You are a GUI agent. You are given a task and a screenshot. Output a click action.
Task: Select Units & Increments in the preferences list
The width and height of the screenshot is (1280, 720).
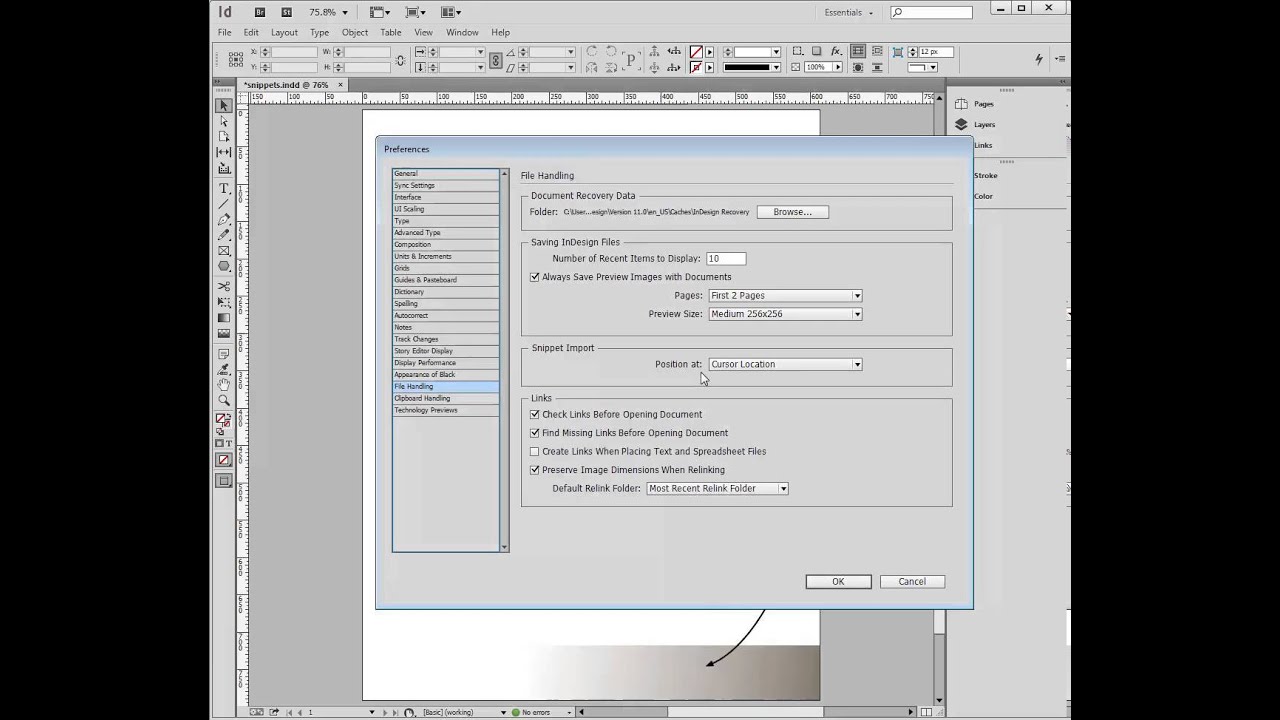pos(446,256)
